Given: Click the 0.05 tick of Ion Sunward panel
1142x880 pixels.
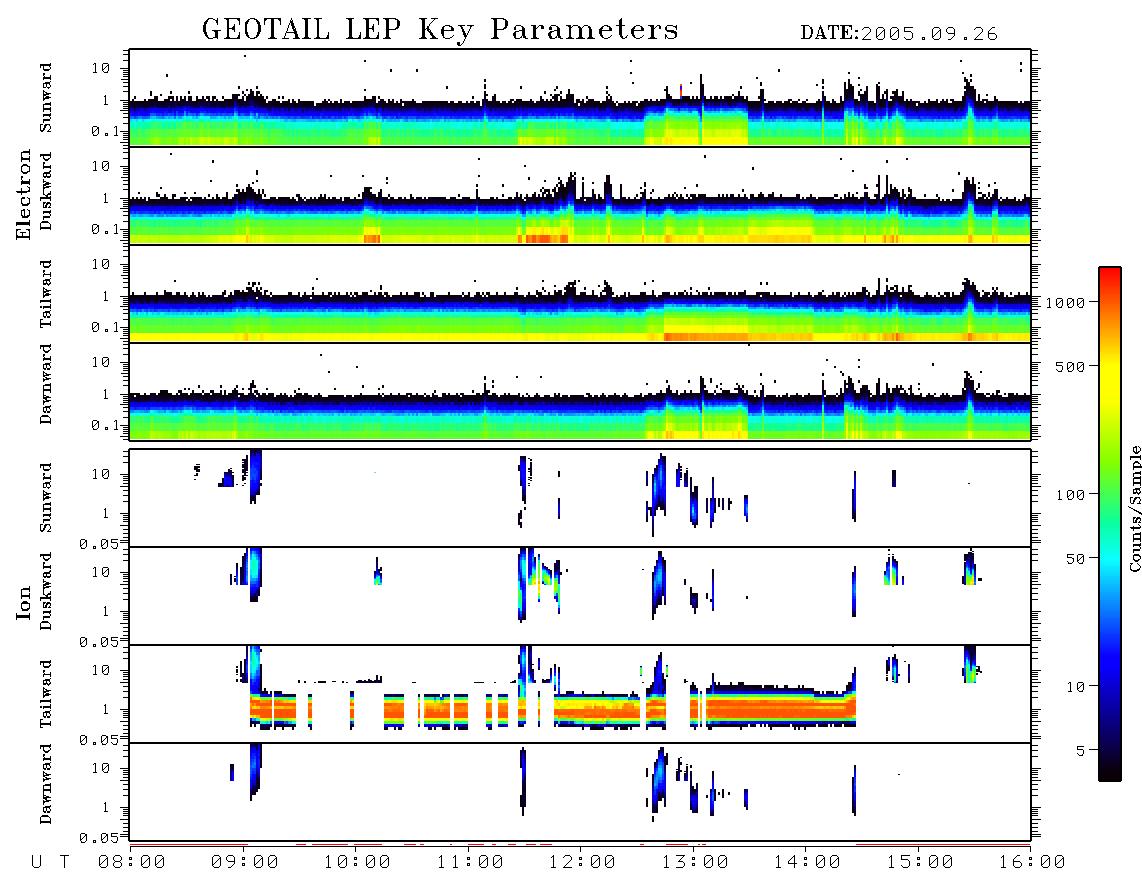Looking at the screenshot, I should point(98,544).
